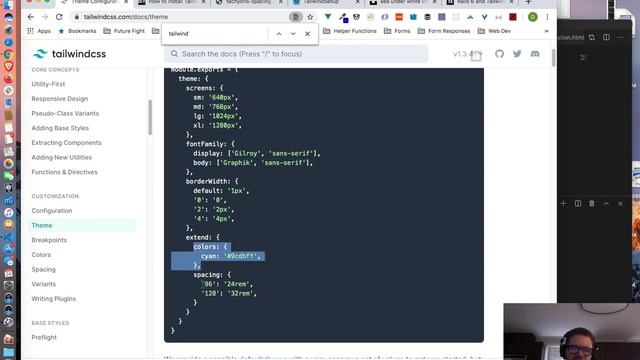Screen dimensions: 640x360
Task: Select the Theme sidebar item
Action: (x=82, y=225)
